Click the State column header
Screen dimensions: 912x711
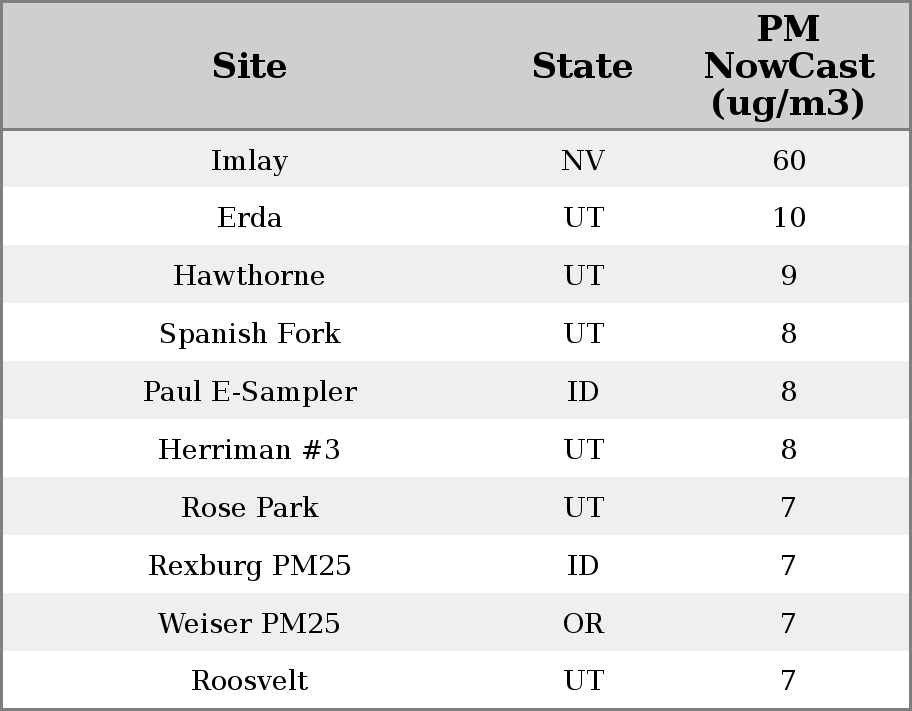tap(582, 66)
